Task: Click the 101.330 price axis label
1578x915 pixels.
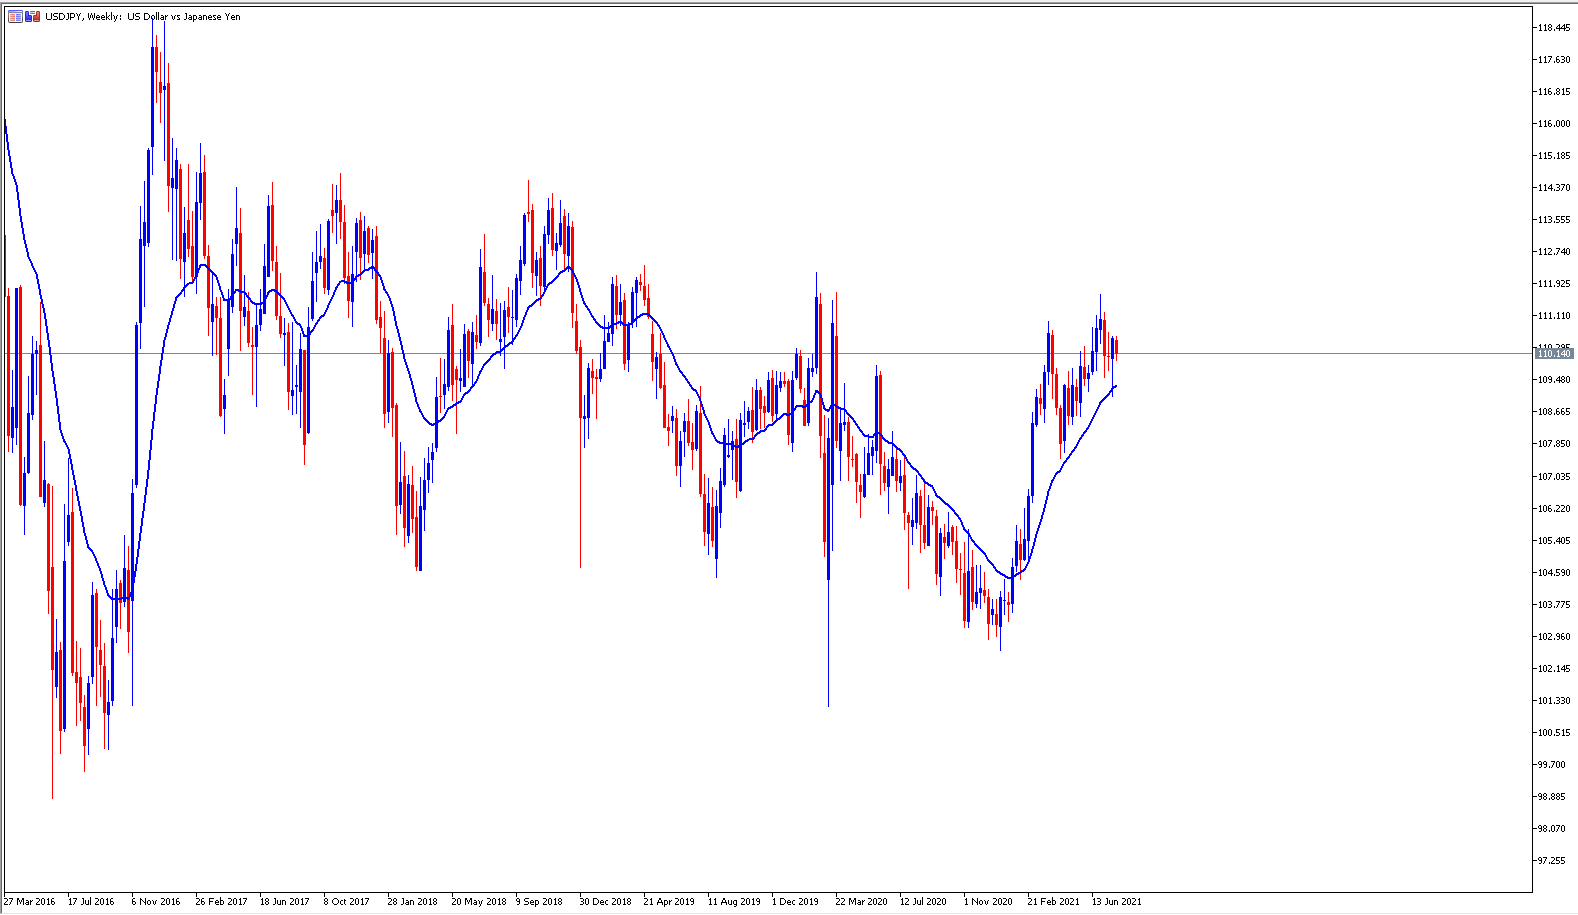Action: click(x=1553, y=701)
